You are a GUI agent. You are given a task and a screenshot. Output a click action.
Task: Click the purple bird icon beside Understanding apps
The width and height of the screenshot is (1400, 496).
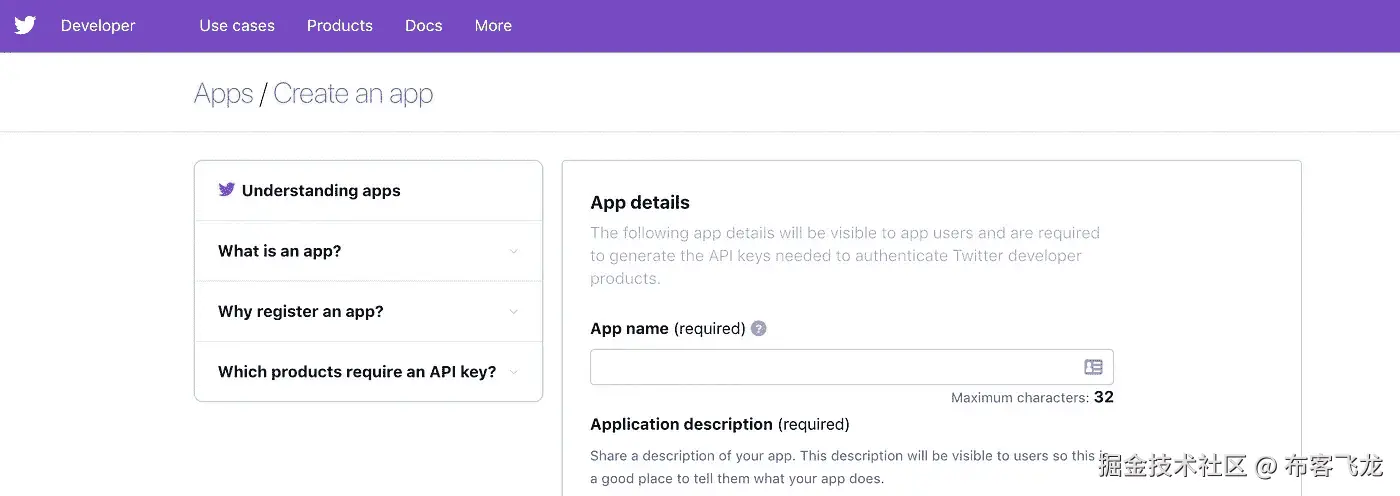coord(227,190)
